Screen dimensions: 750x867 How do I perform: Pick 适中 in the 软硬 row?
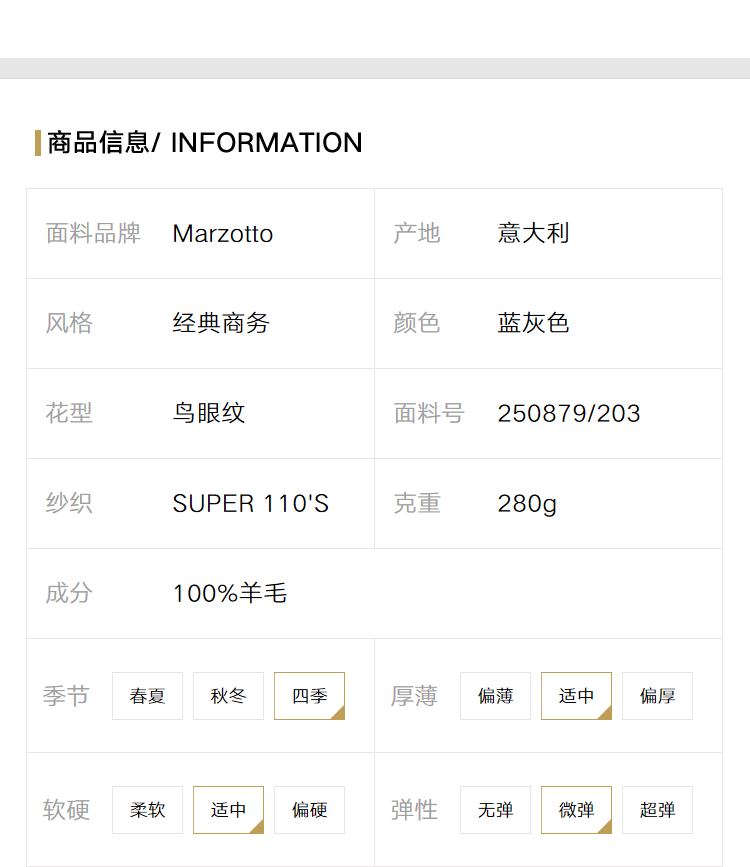[x=228, y=809]
